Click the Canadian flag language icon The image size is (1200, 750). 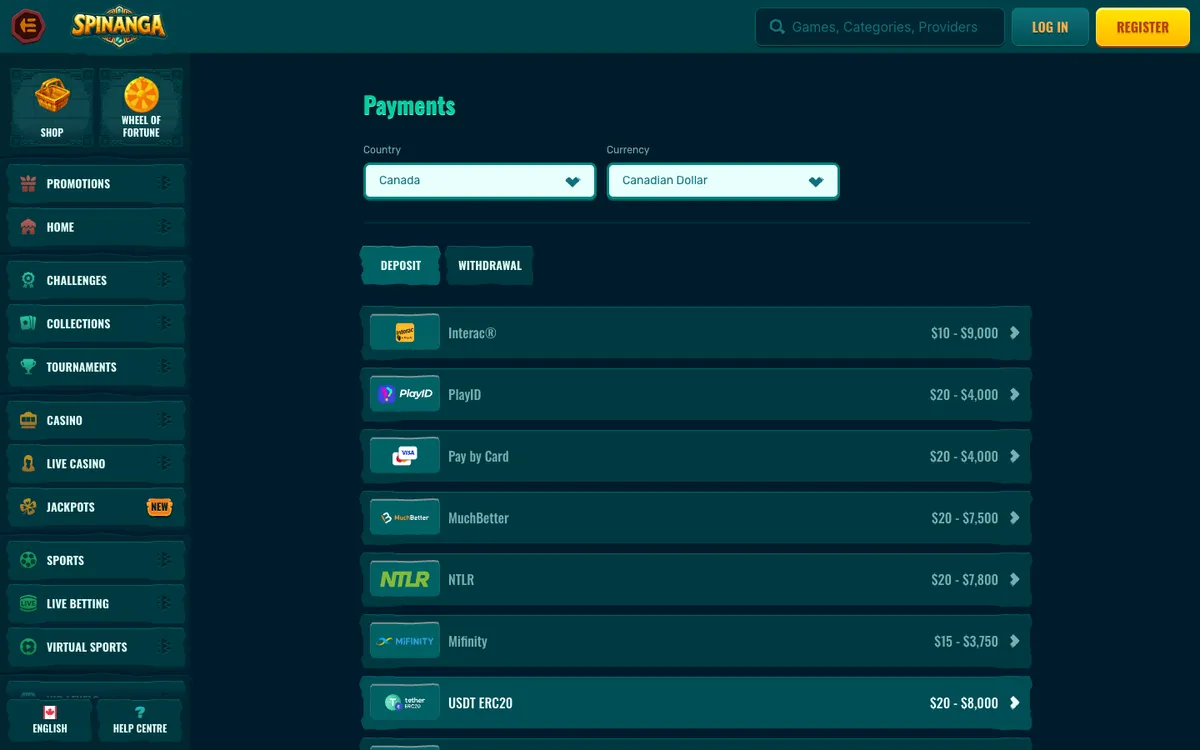(50, 712)
